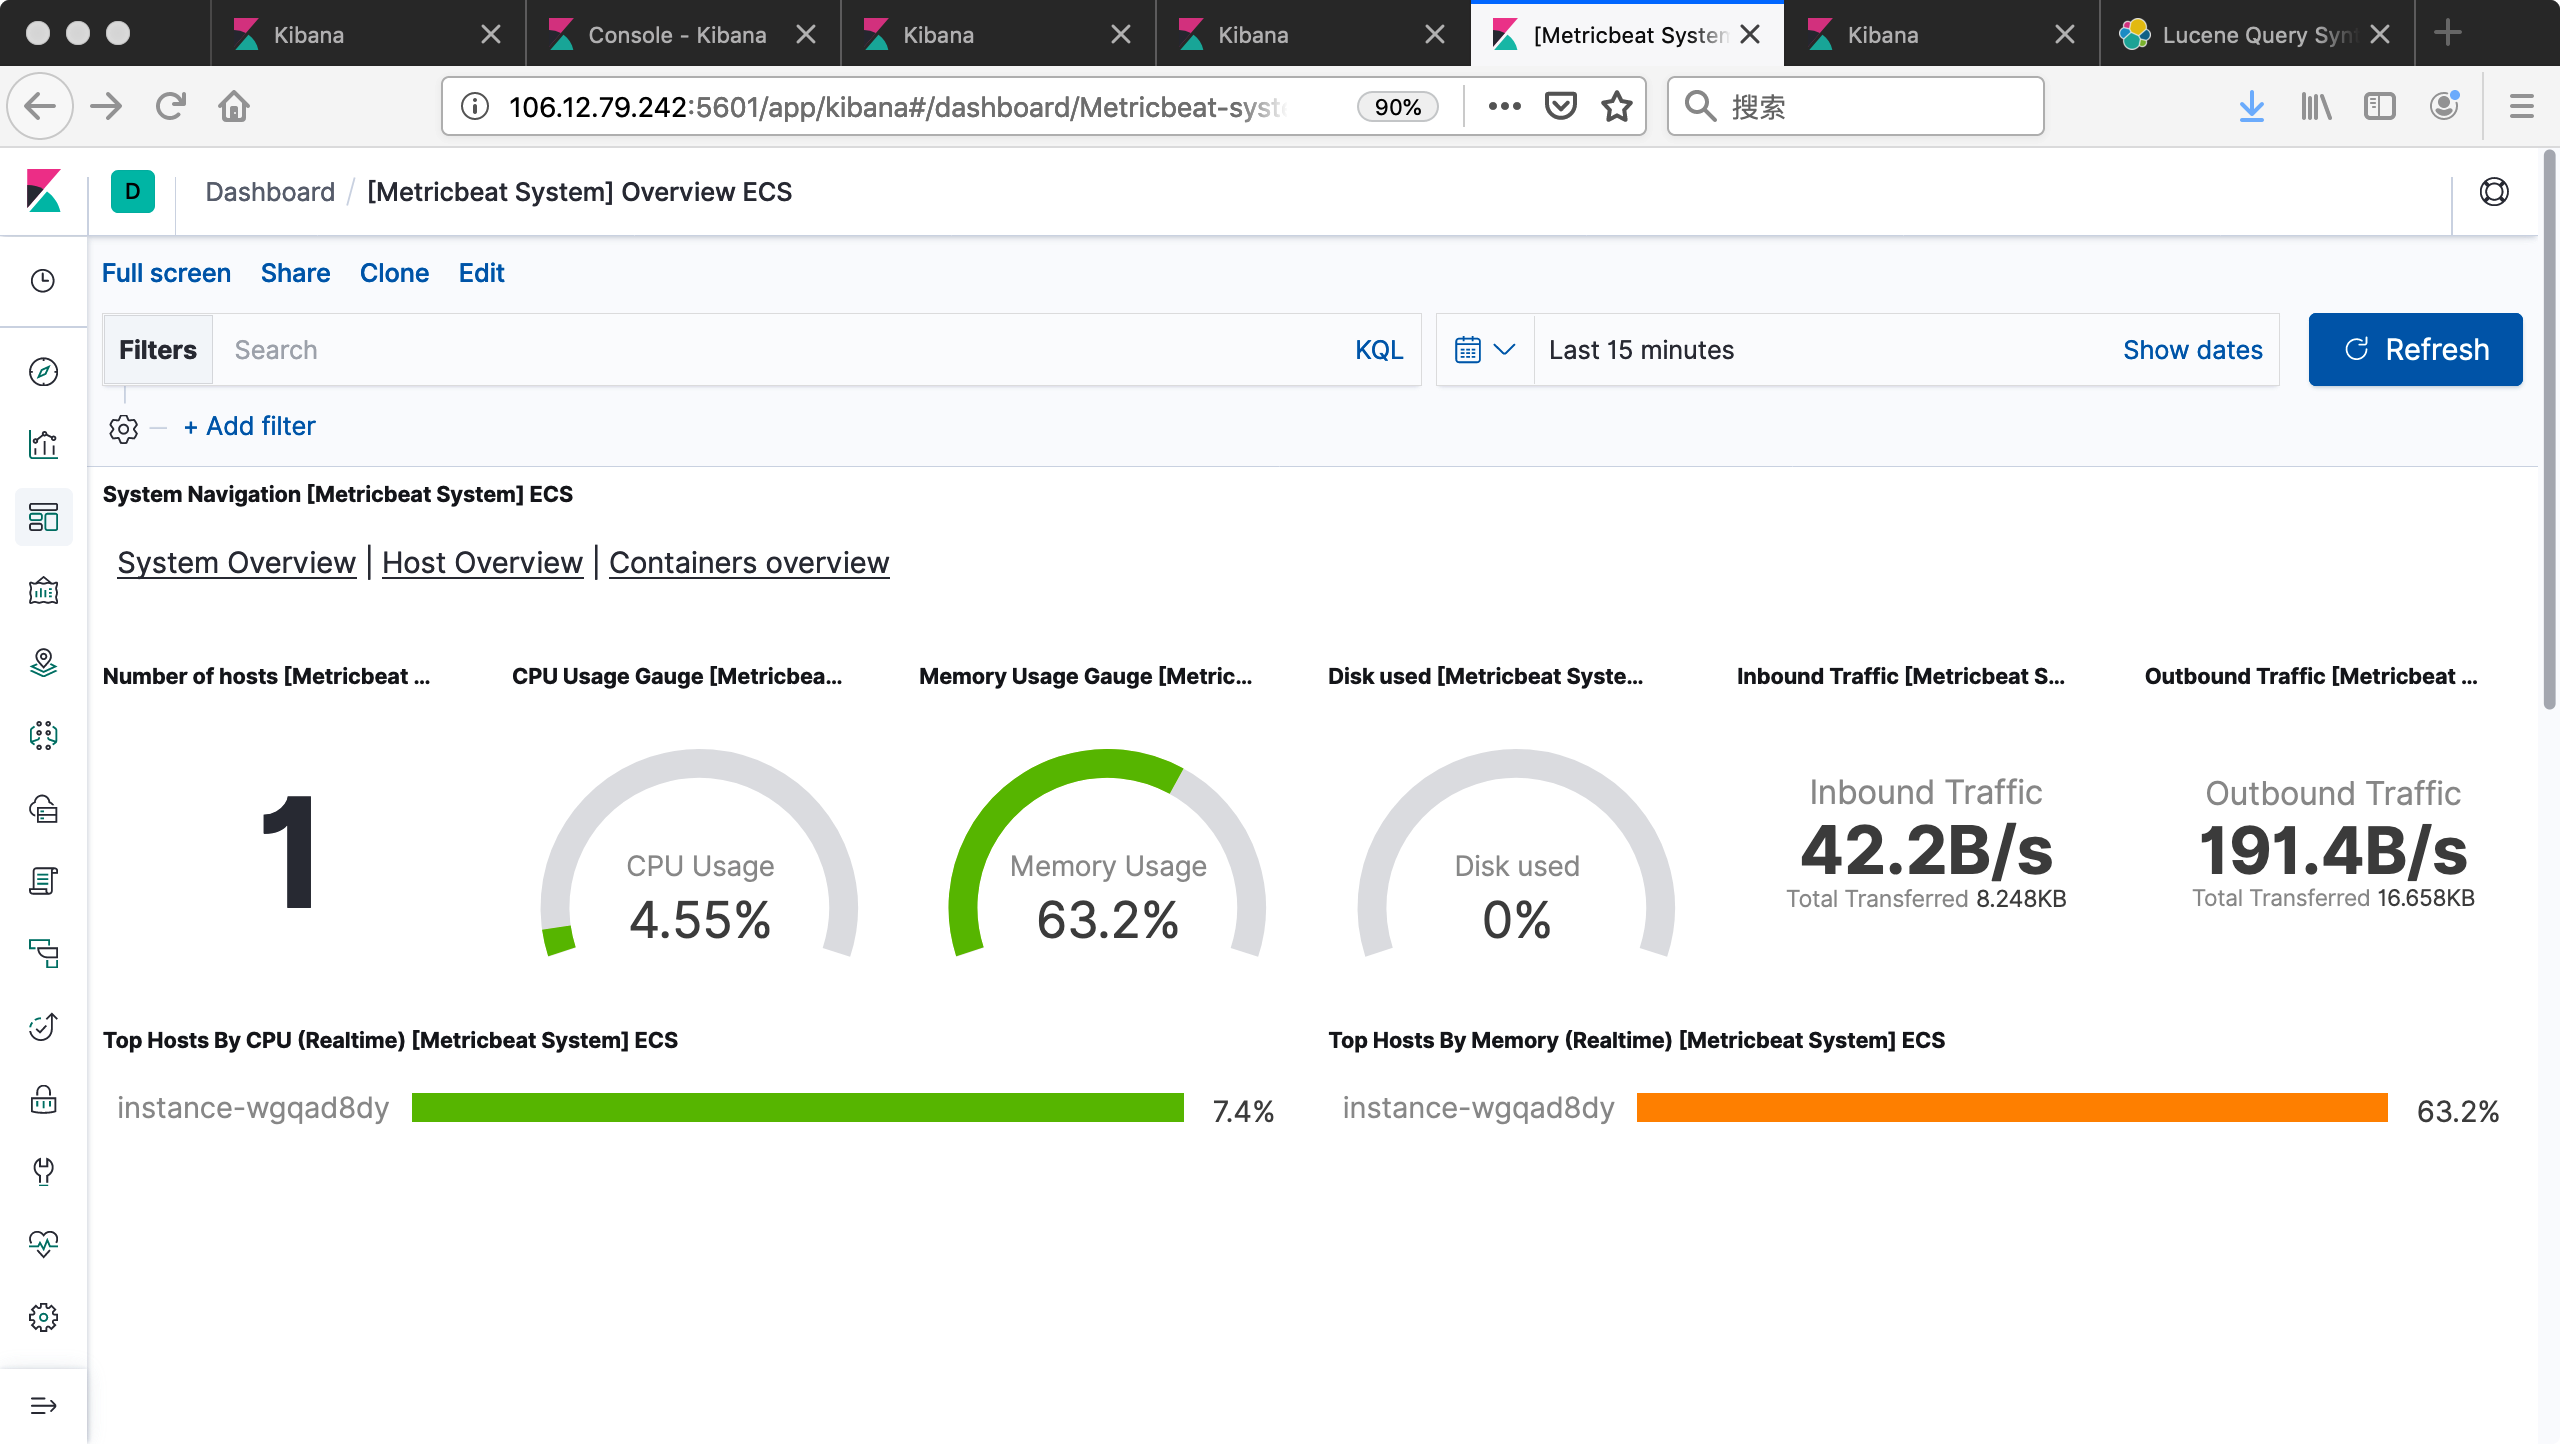Click Show dates link
This screenshot has height=1444, width=2560.
(x=2192, y=350)
